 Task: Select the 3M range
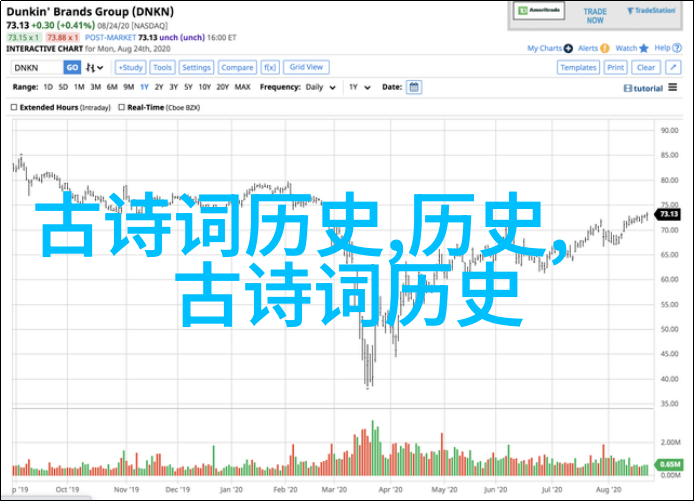click(96, 87)
